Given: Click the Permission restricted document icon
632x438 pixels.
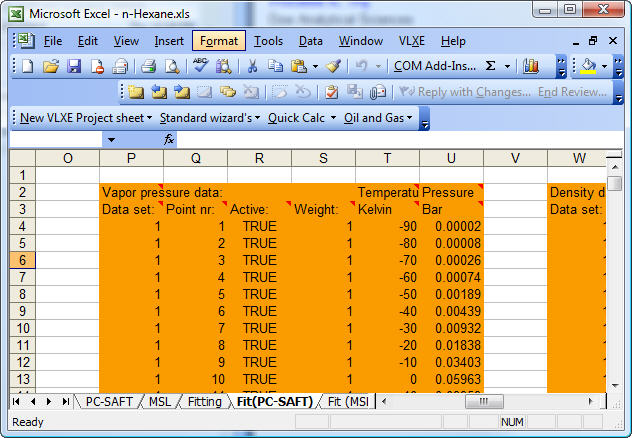Looking at the screenshot, I should [97, 66].
